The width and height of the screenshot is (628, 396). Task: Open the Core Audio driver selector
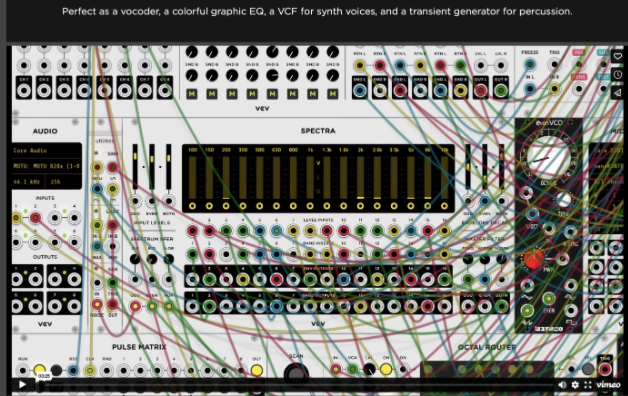(x=46, y=151)
